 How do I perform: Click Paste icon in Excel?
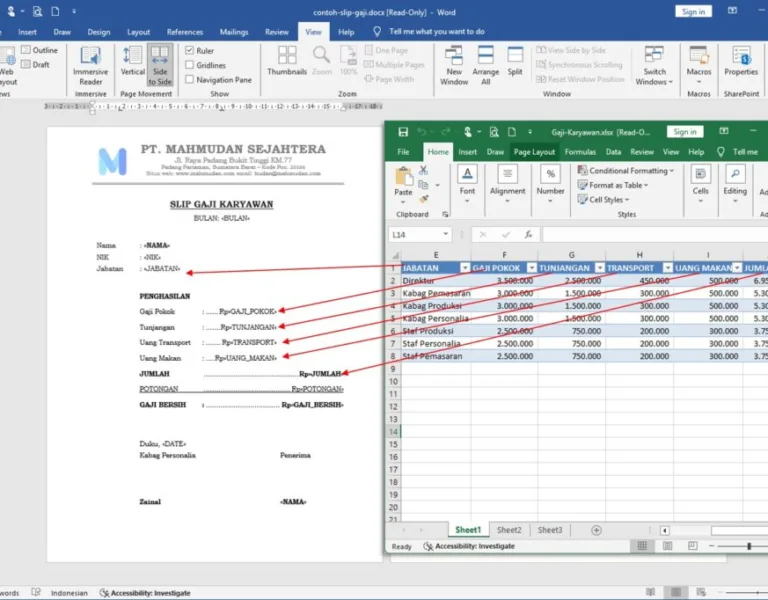[404, 177]
